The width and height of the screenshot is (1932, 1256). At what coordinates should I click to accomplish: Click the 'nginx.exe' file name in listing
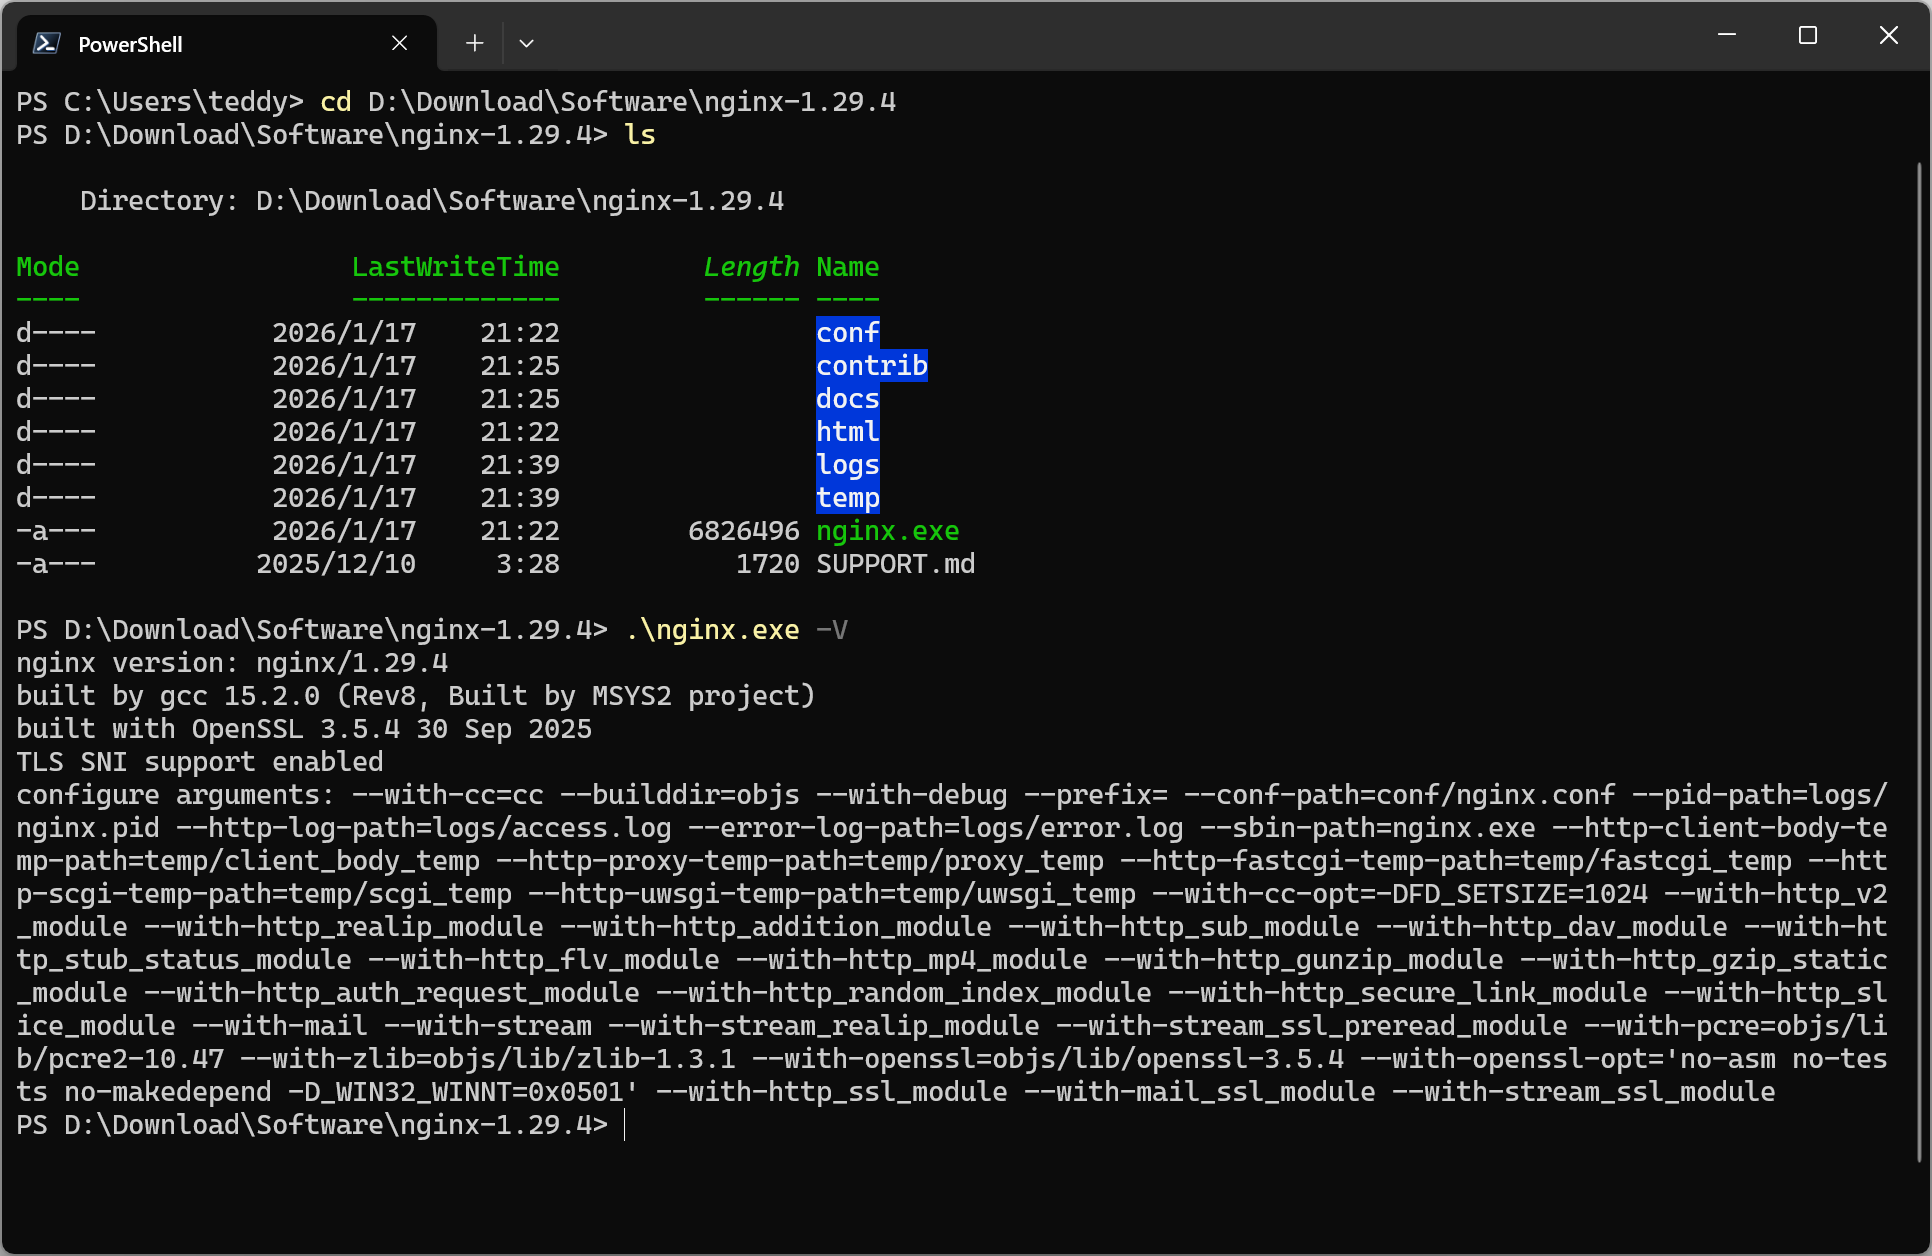888,531
